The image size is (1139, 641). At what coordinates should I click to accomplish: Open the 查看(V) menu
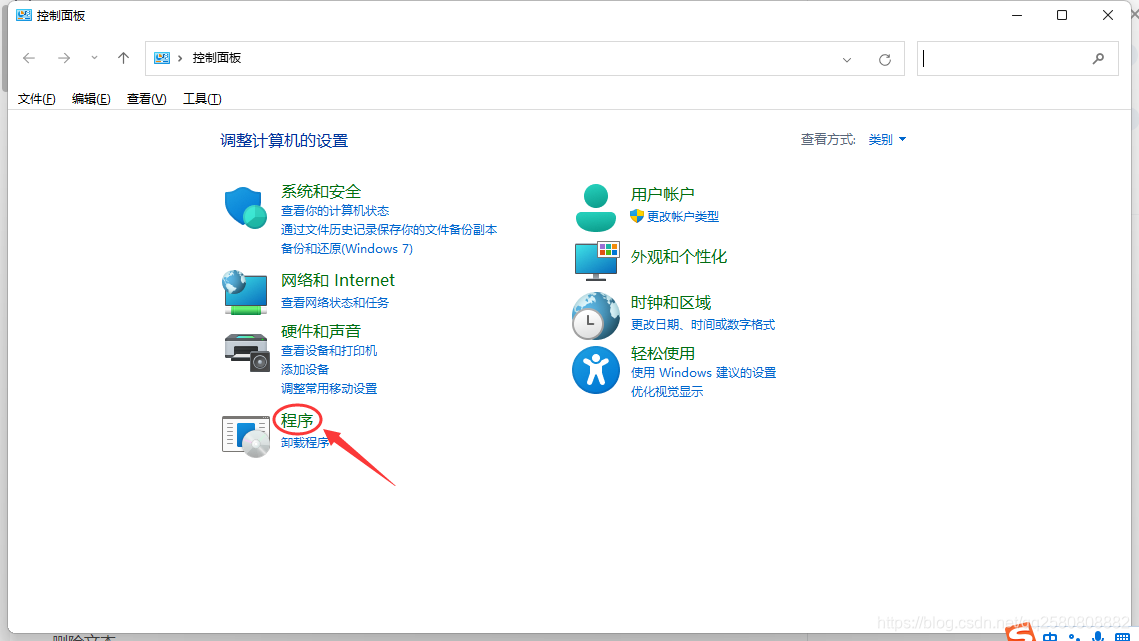(x=146, y=99)
